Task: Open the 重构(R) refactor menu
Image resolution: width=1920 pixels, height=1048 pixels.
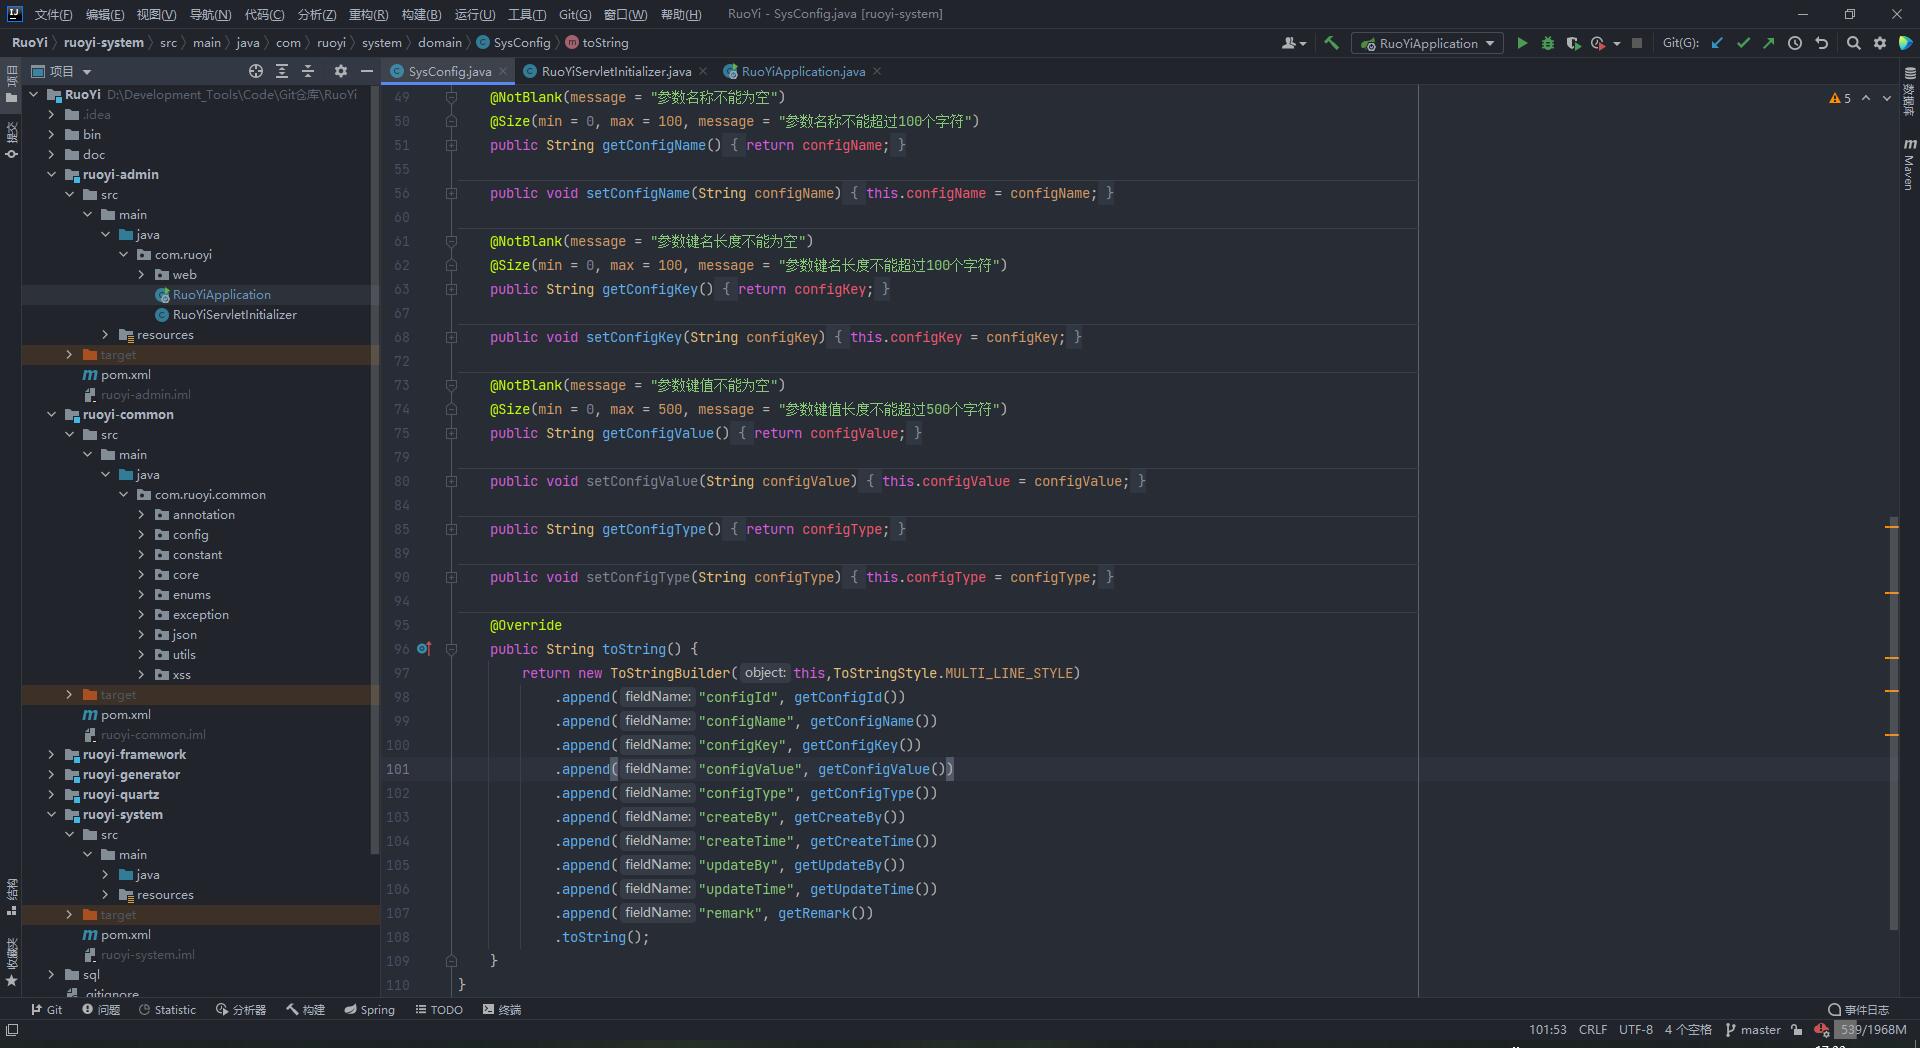Action: pyautogui.click(x=368, y=14)
